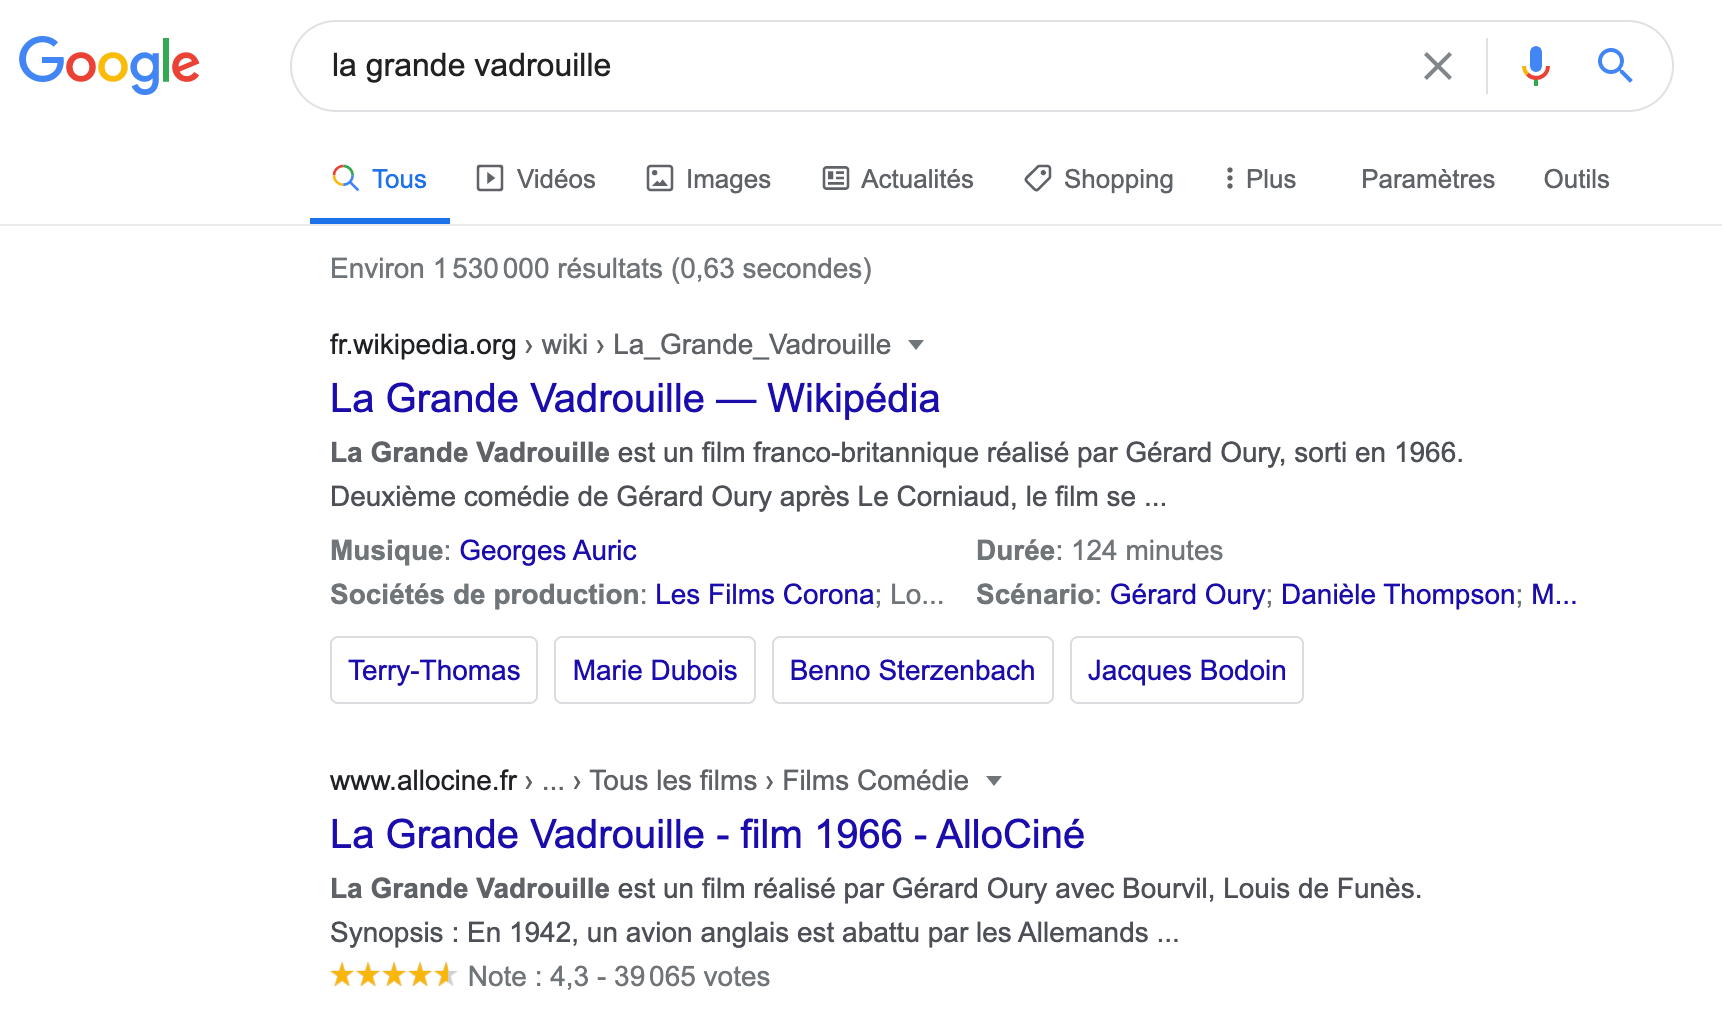Viewport: 1722px width, 1036px height.
Task: Select the Terry-Thomas suggestion chip
Action: pyautogui.click(x=433, y=670)
